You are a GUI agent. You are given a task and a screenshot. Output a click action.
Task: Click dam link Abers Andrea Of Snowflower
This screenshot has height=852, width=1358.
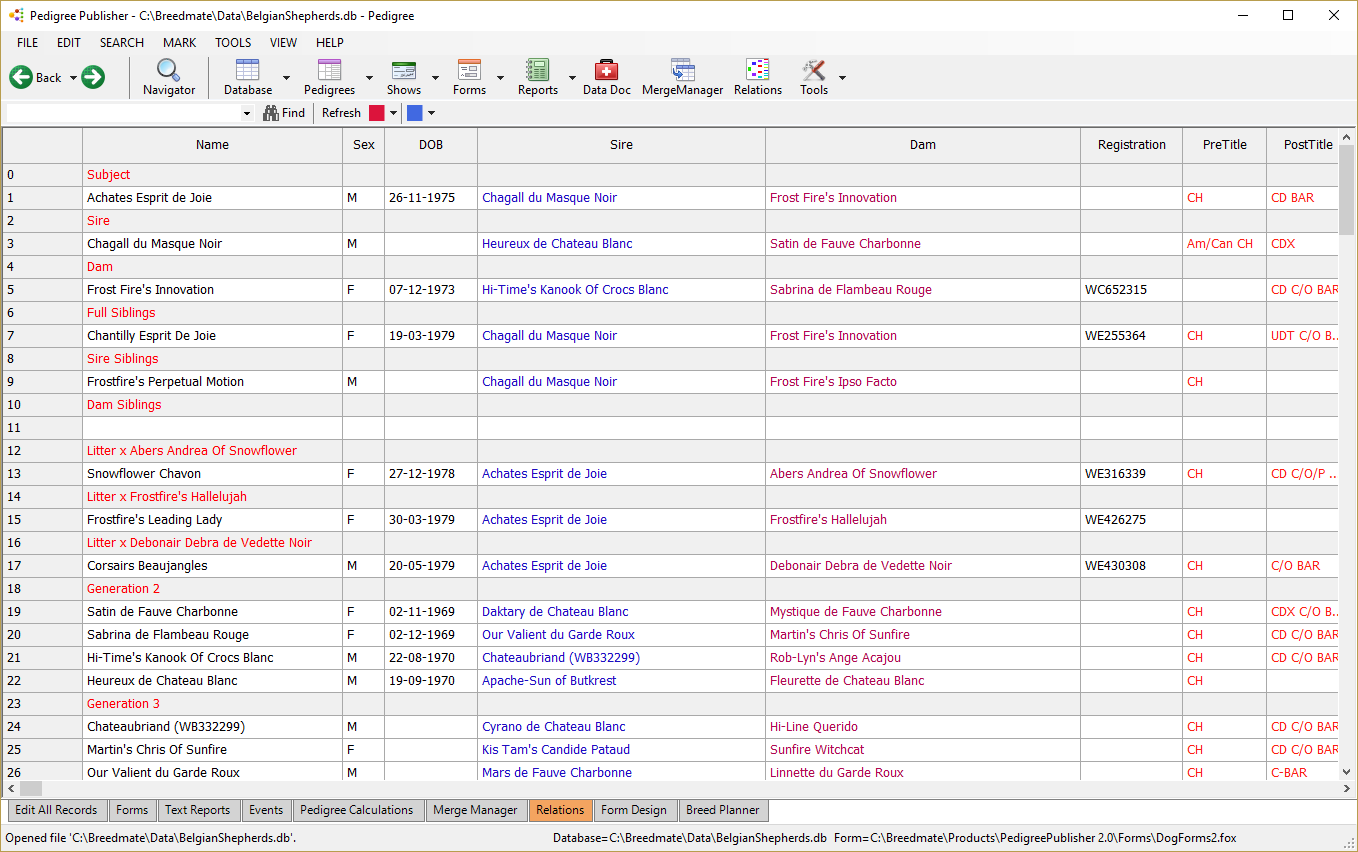tap(853, 474)
